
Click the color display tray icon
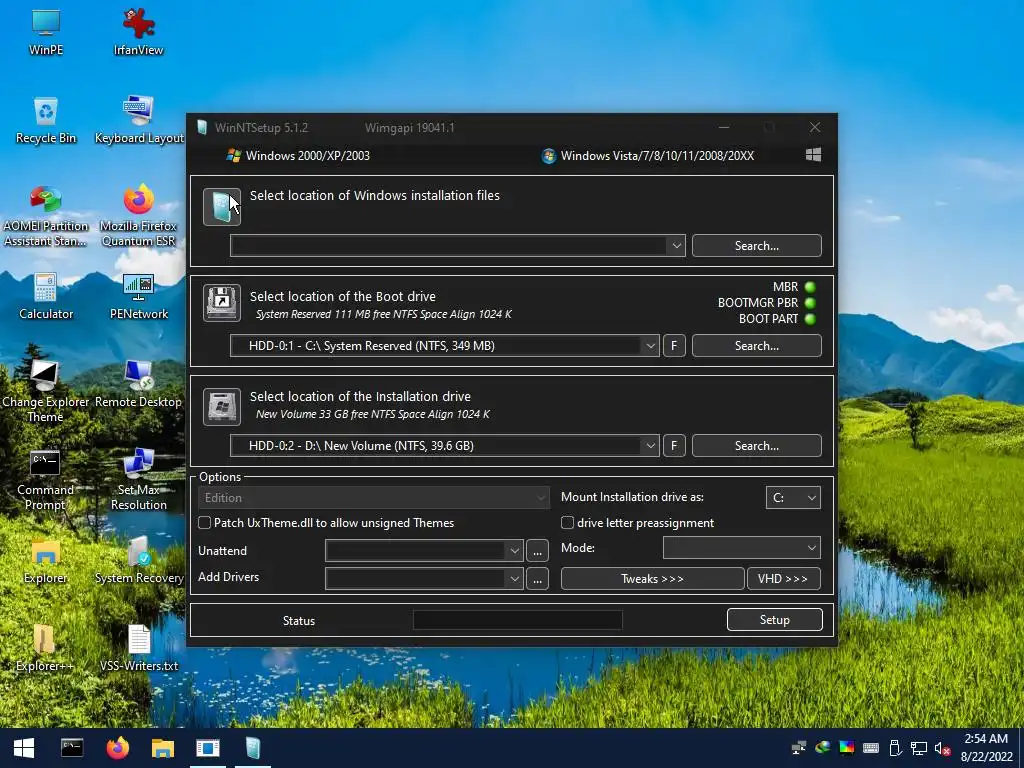point(846,748)
